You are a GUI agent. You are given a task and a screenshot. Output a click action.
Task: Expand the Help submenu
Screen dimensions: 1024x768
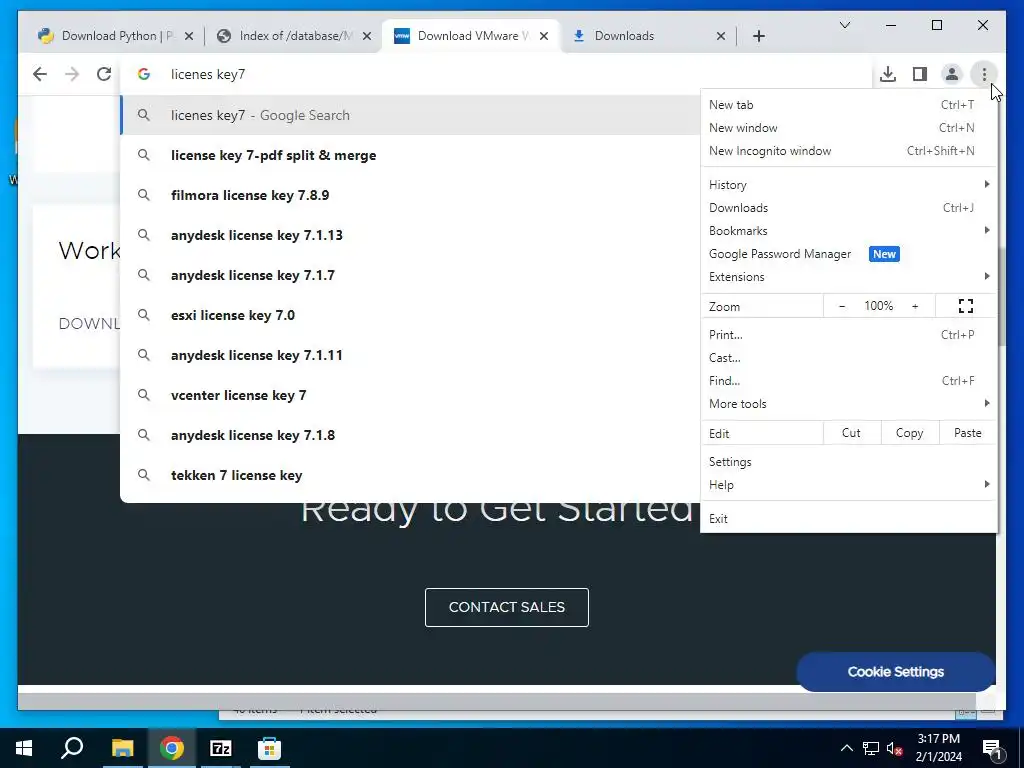[x=848, y=485]
